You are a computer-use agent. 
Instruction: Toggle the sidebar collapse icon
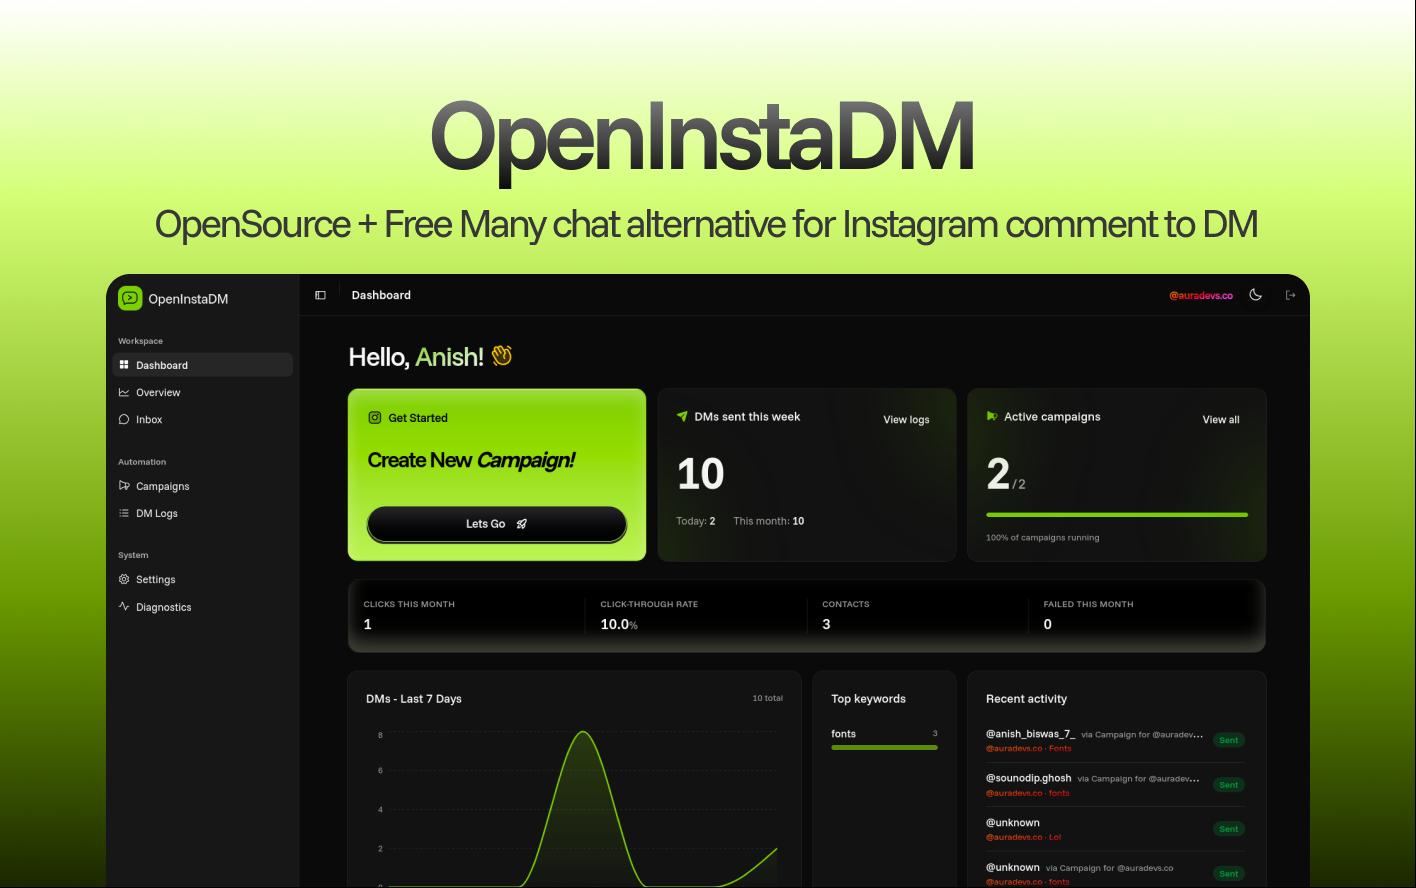(x=320, y=295)
